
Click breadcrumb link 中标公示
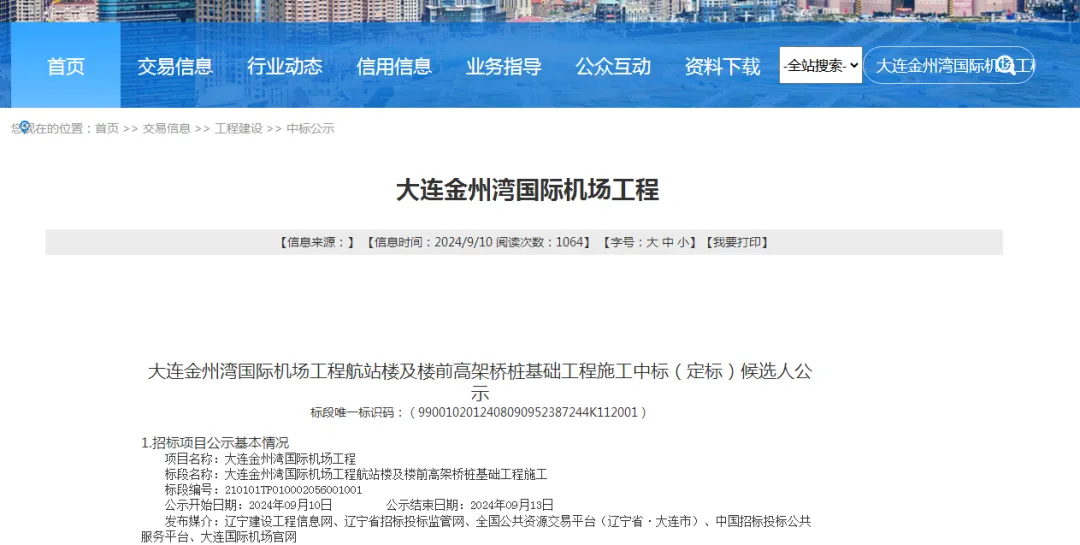click(310, 128)
